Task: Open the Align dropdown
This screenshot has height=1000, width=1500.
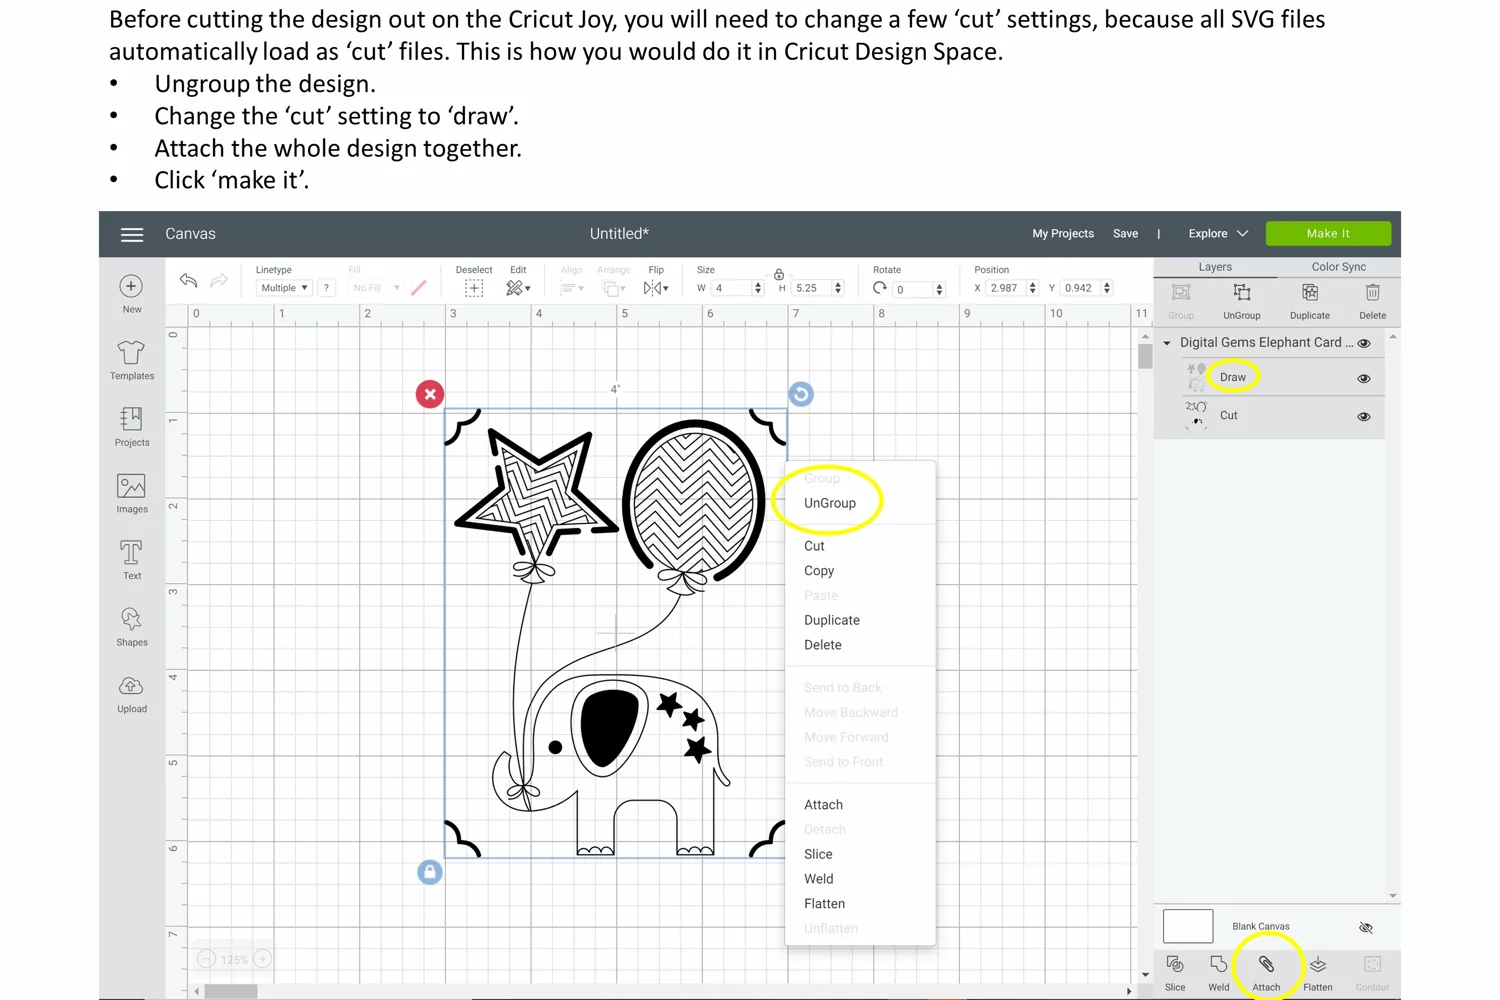Action: point(572,288)
